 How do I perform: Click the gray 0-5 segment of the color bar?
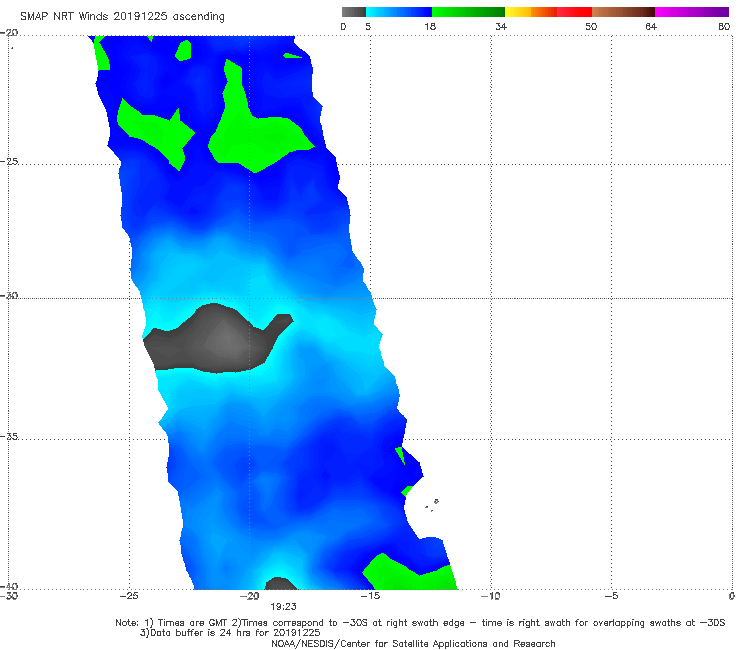click(354, 12)
